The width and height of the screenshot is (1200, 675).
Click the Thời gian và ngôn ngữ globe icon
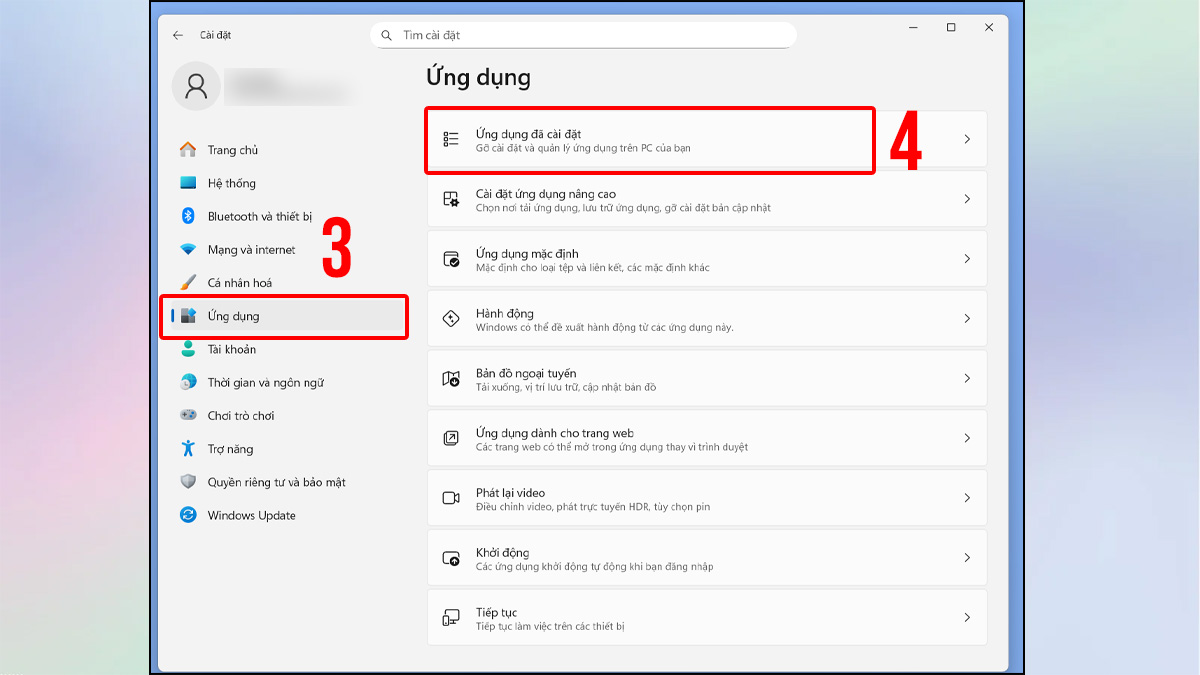pyautogui.click(x=188, y=382)
